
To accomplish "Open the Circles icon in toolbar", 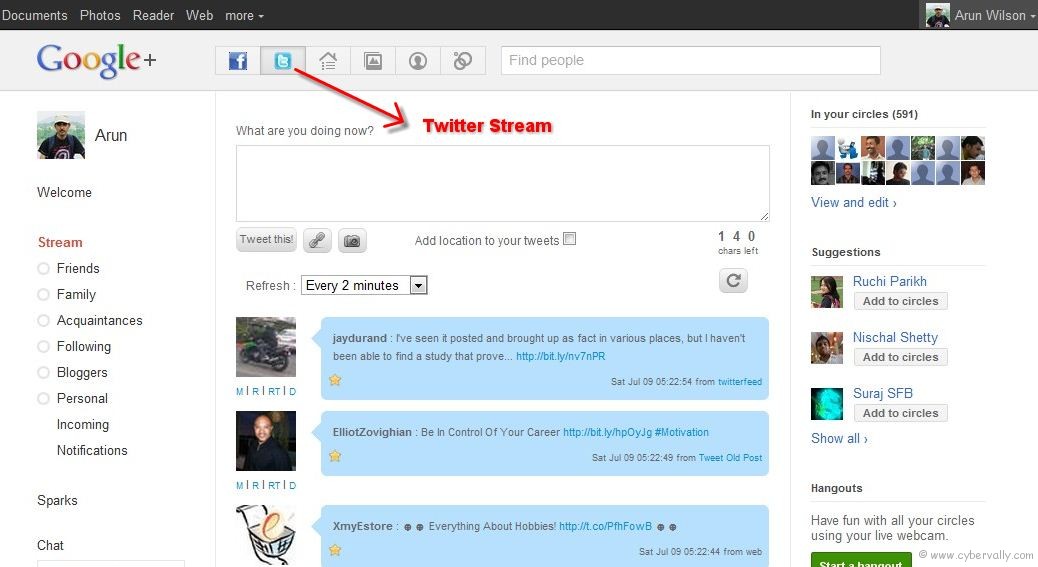I will [x=463, y=61].
